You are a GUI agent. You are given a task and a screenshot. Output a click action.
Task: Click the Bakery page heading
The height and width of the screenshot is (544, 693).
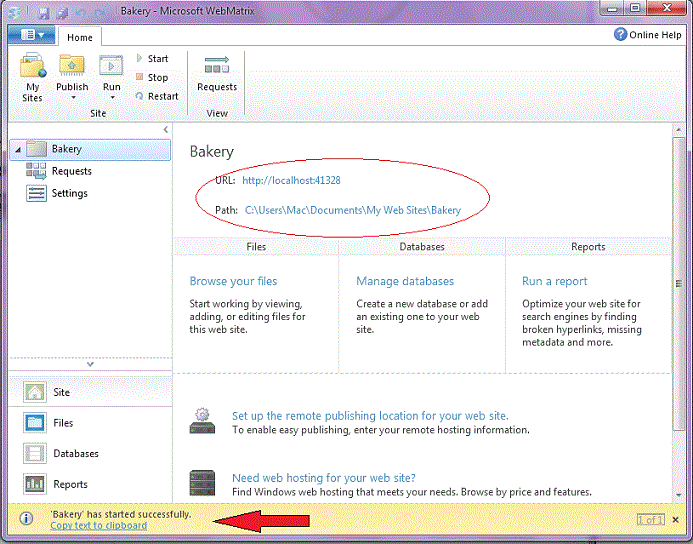[212, 152]
